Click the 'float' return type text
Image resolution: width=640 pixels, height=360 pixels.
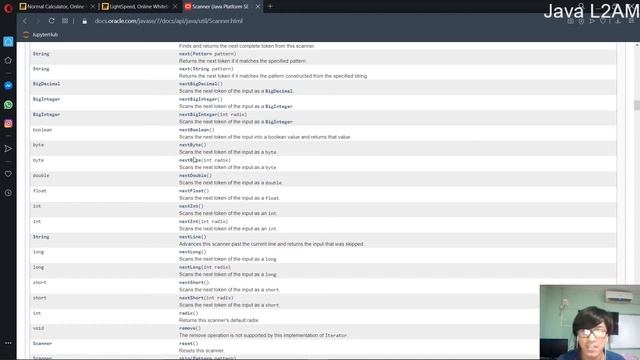tap(40, 191)
